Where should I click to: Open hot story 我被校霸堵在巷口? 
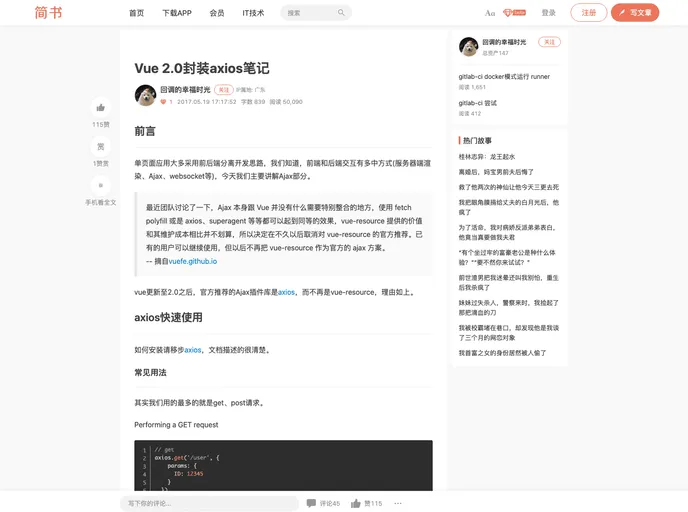pyautogui.click(x=509, y=333)
